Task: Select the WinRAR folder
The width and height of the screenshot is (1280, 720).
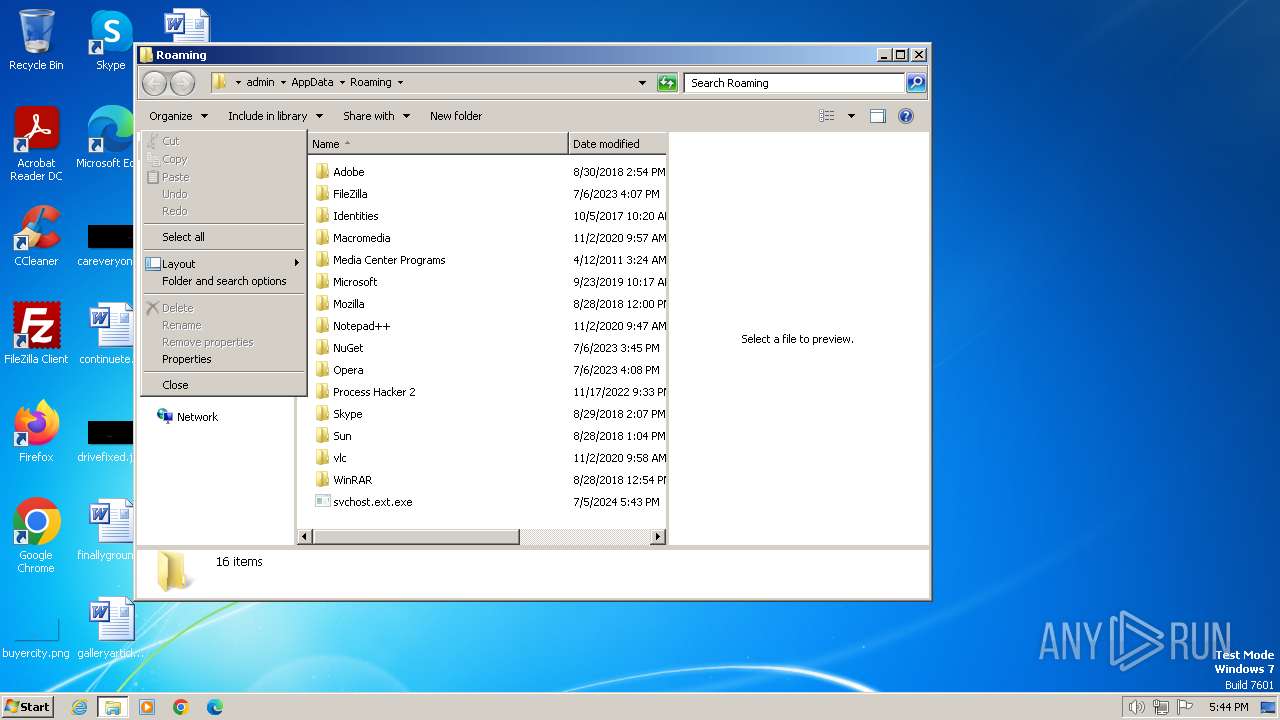Action: (352, 480)
